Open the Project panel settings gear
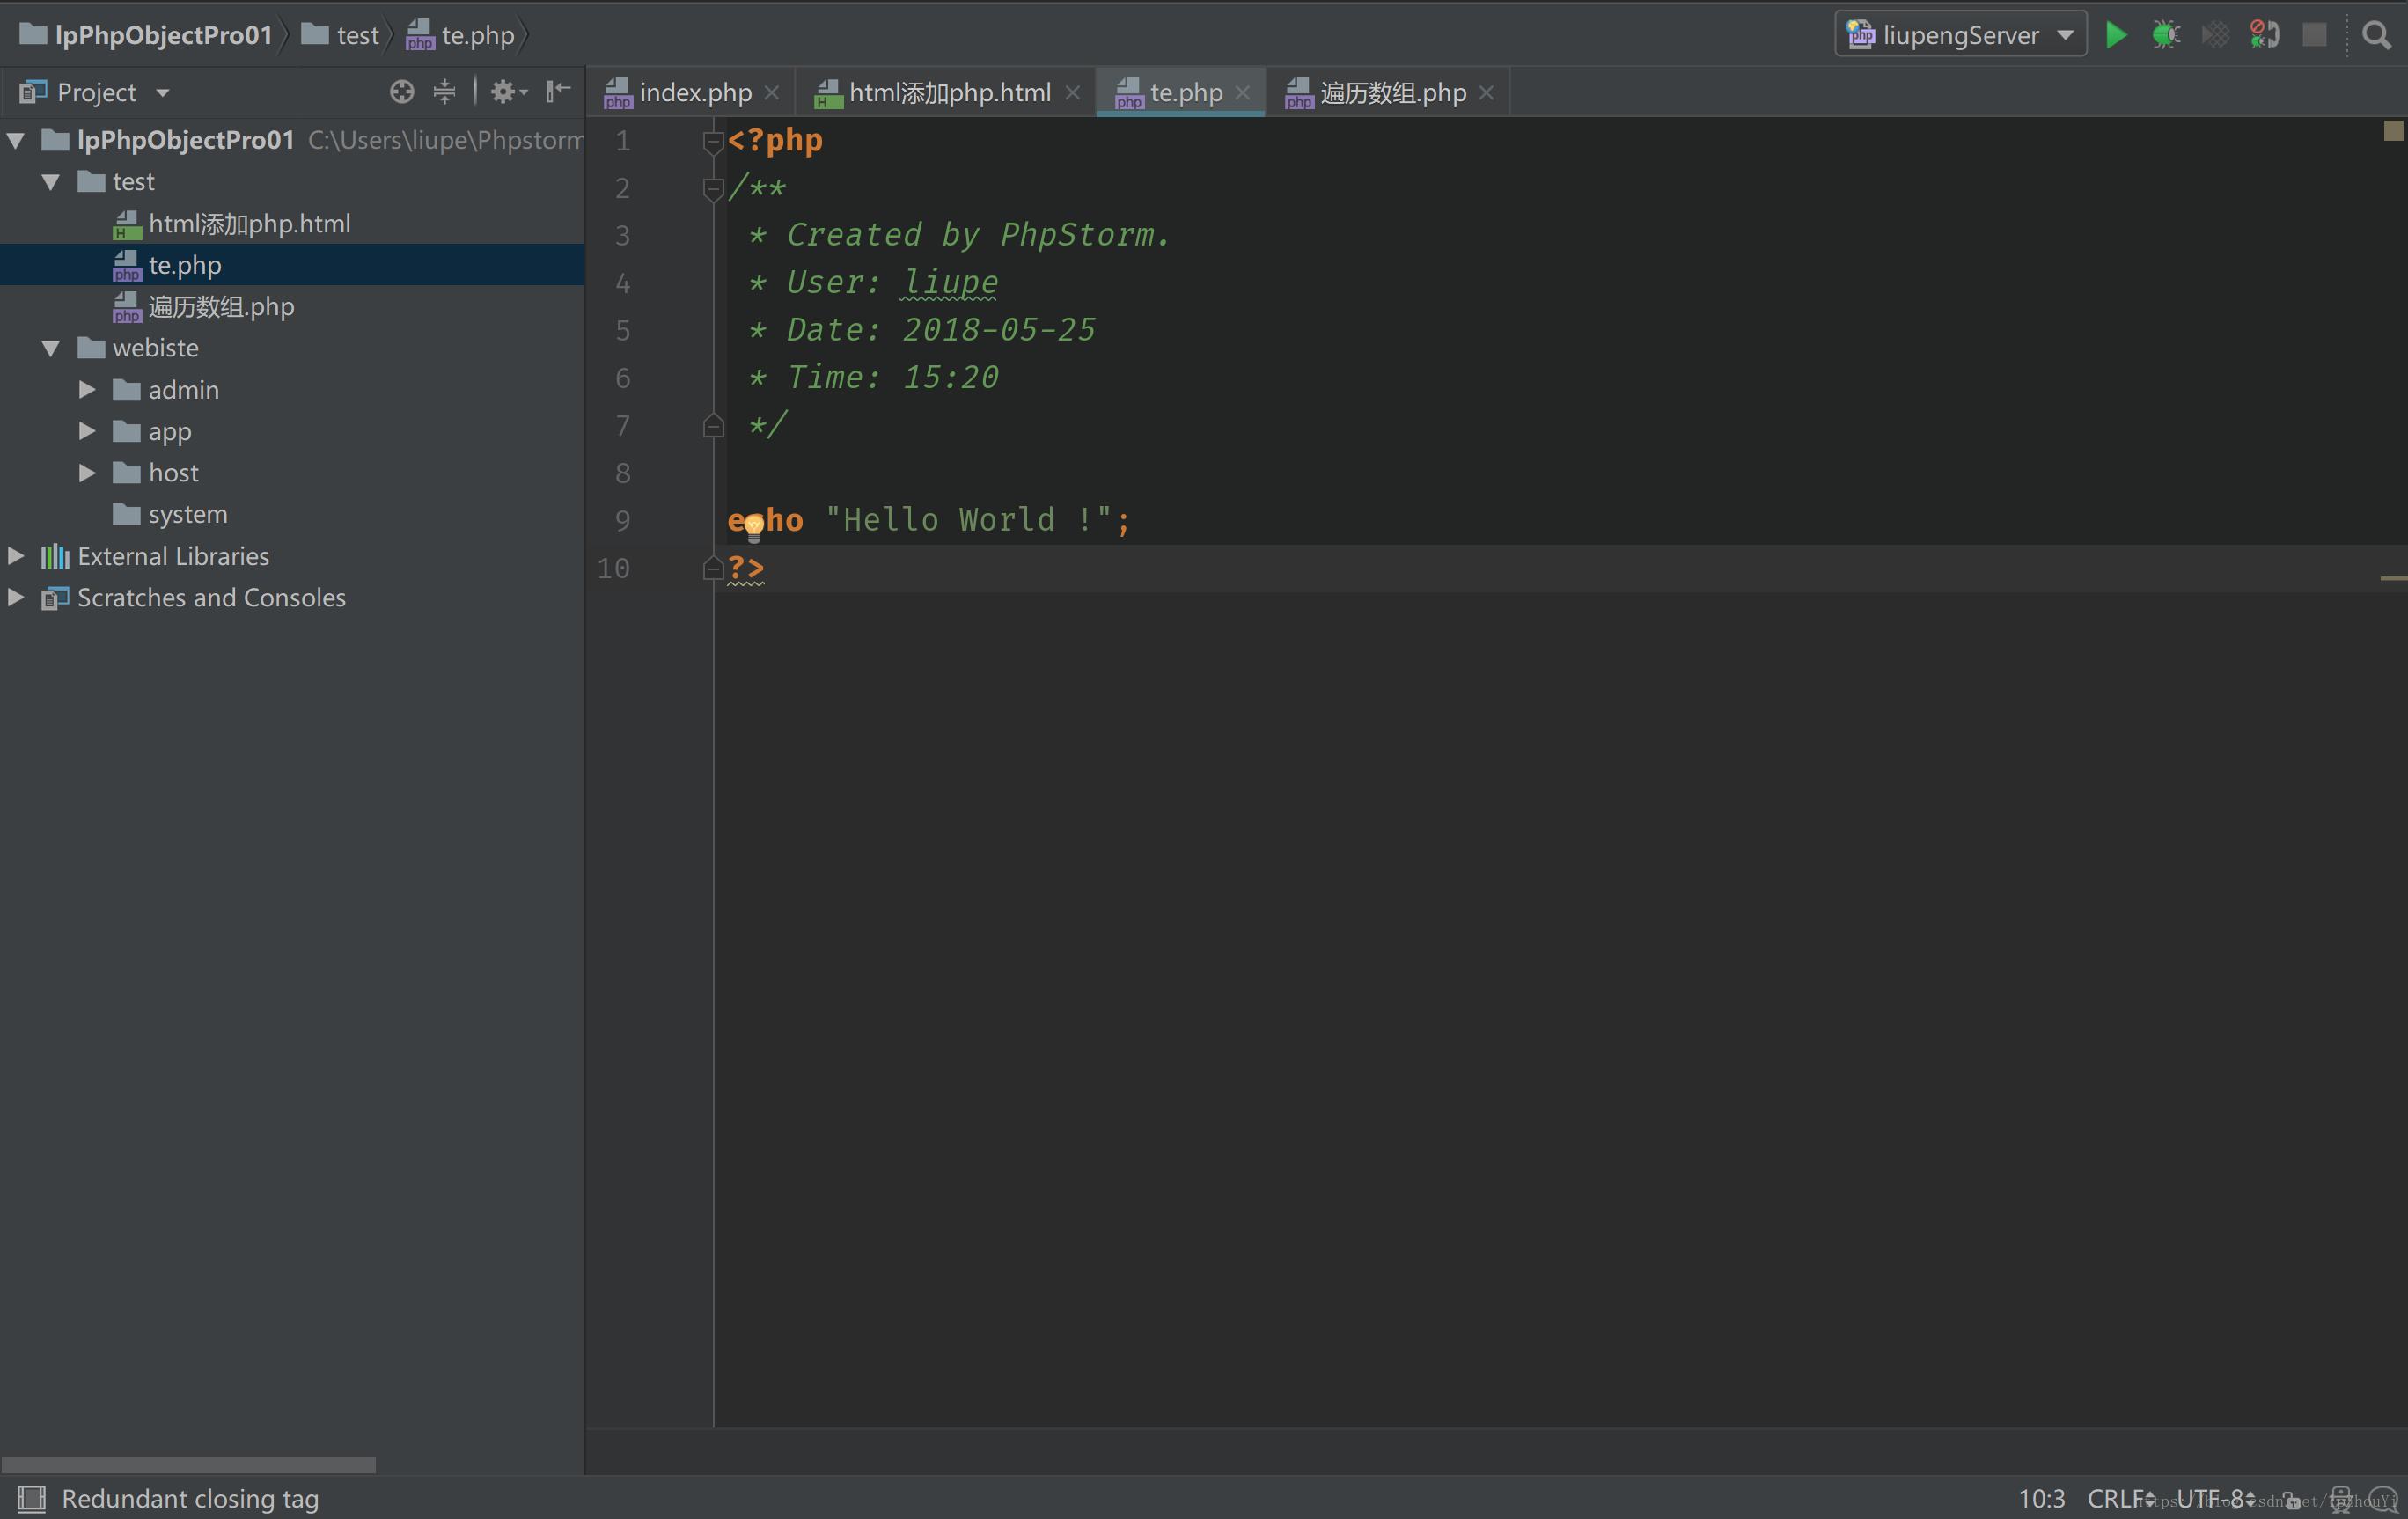The height and width of the screenshot is (1519, 2408). click(x=506, y=92)
